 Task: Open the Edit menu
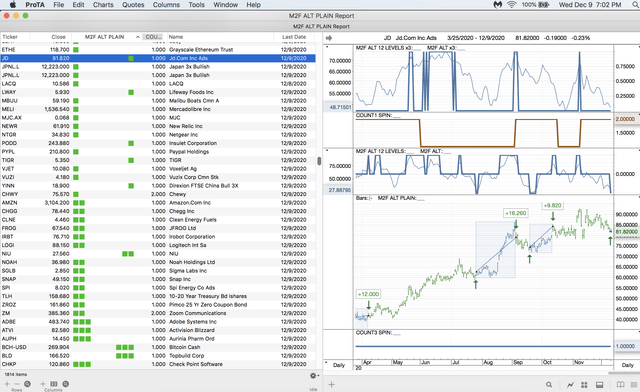(78, 5)
